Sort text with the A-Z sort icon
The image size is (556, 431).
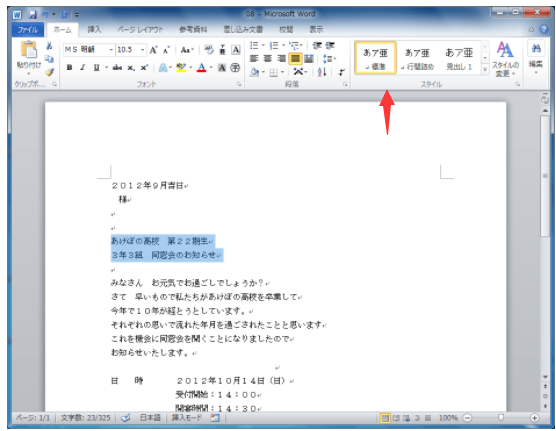322,72
